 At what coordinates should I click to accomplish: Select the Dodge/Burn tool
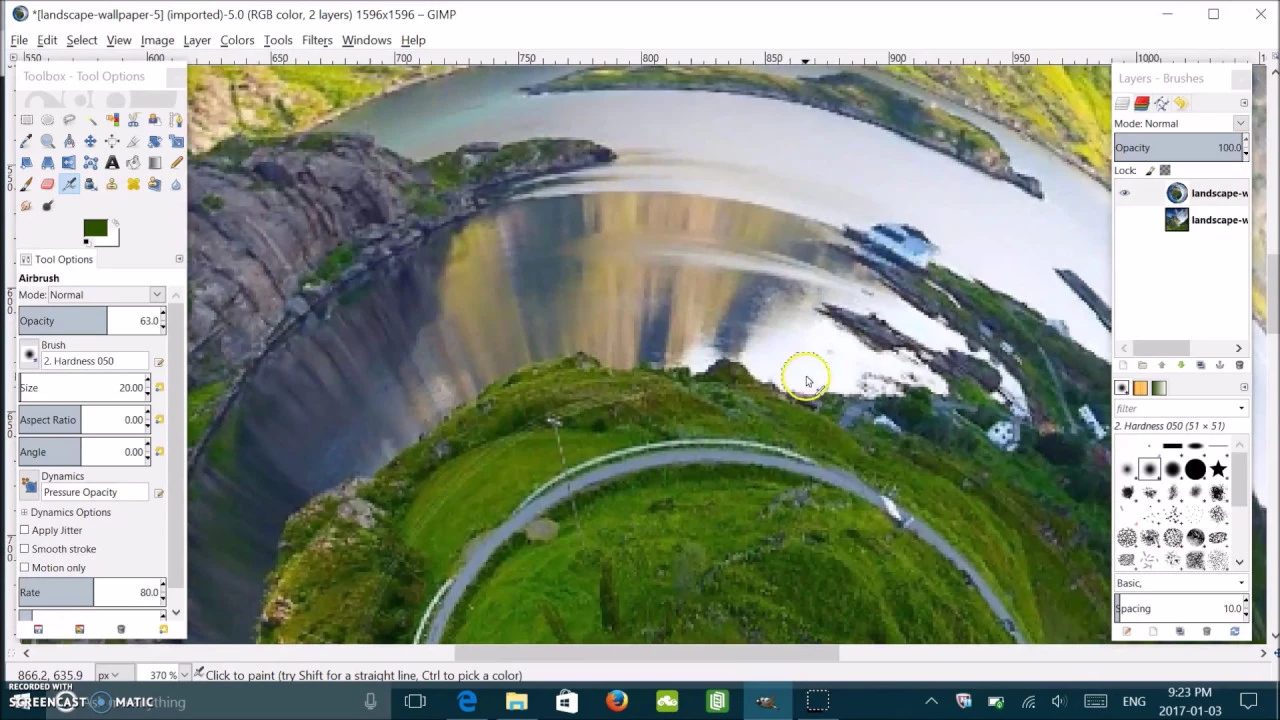pyautogui.click(x=47, y=205)
